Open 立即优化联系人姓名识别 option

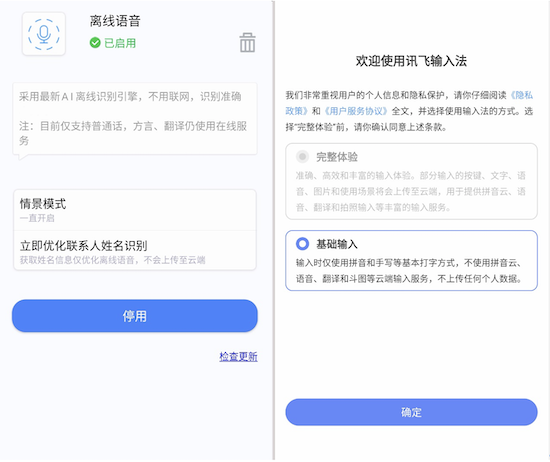pos(135,250)
